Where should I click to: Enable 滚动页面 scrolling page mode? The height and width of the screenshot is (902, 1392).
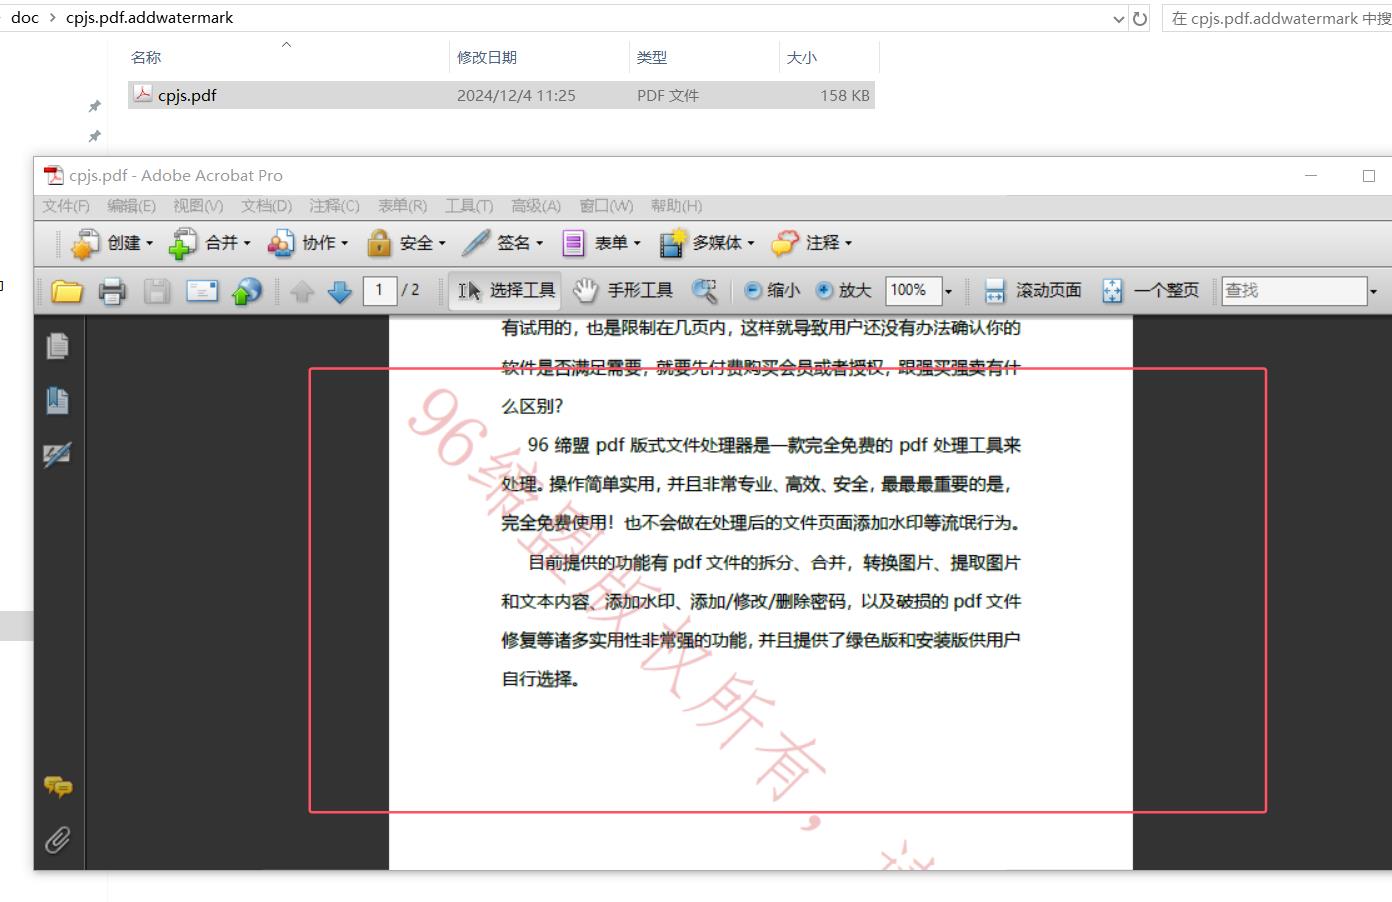[x=1033, y=291]
